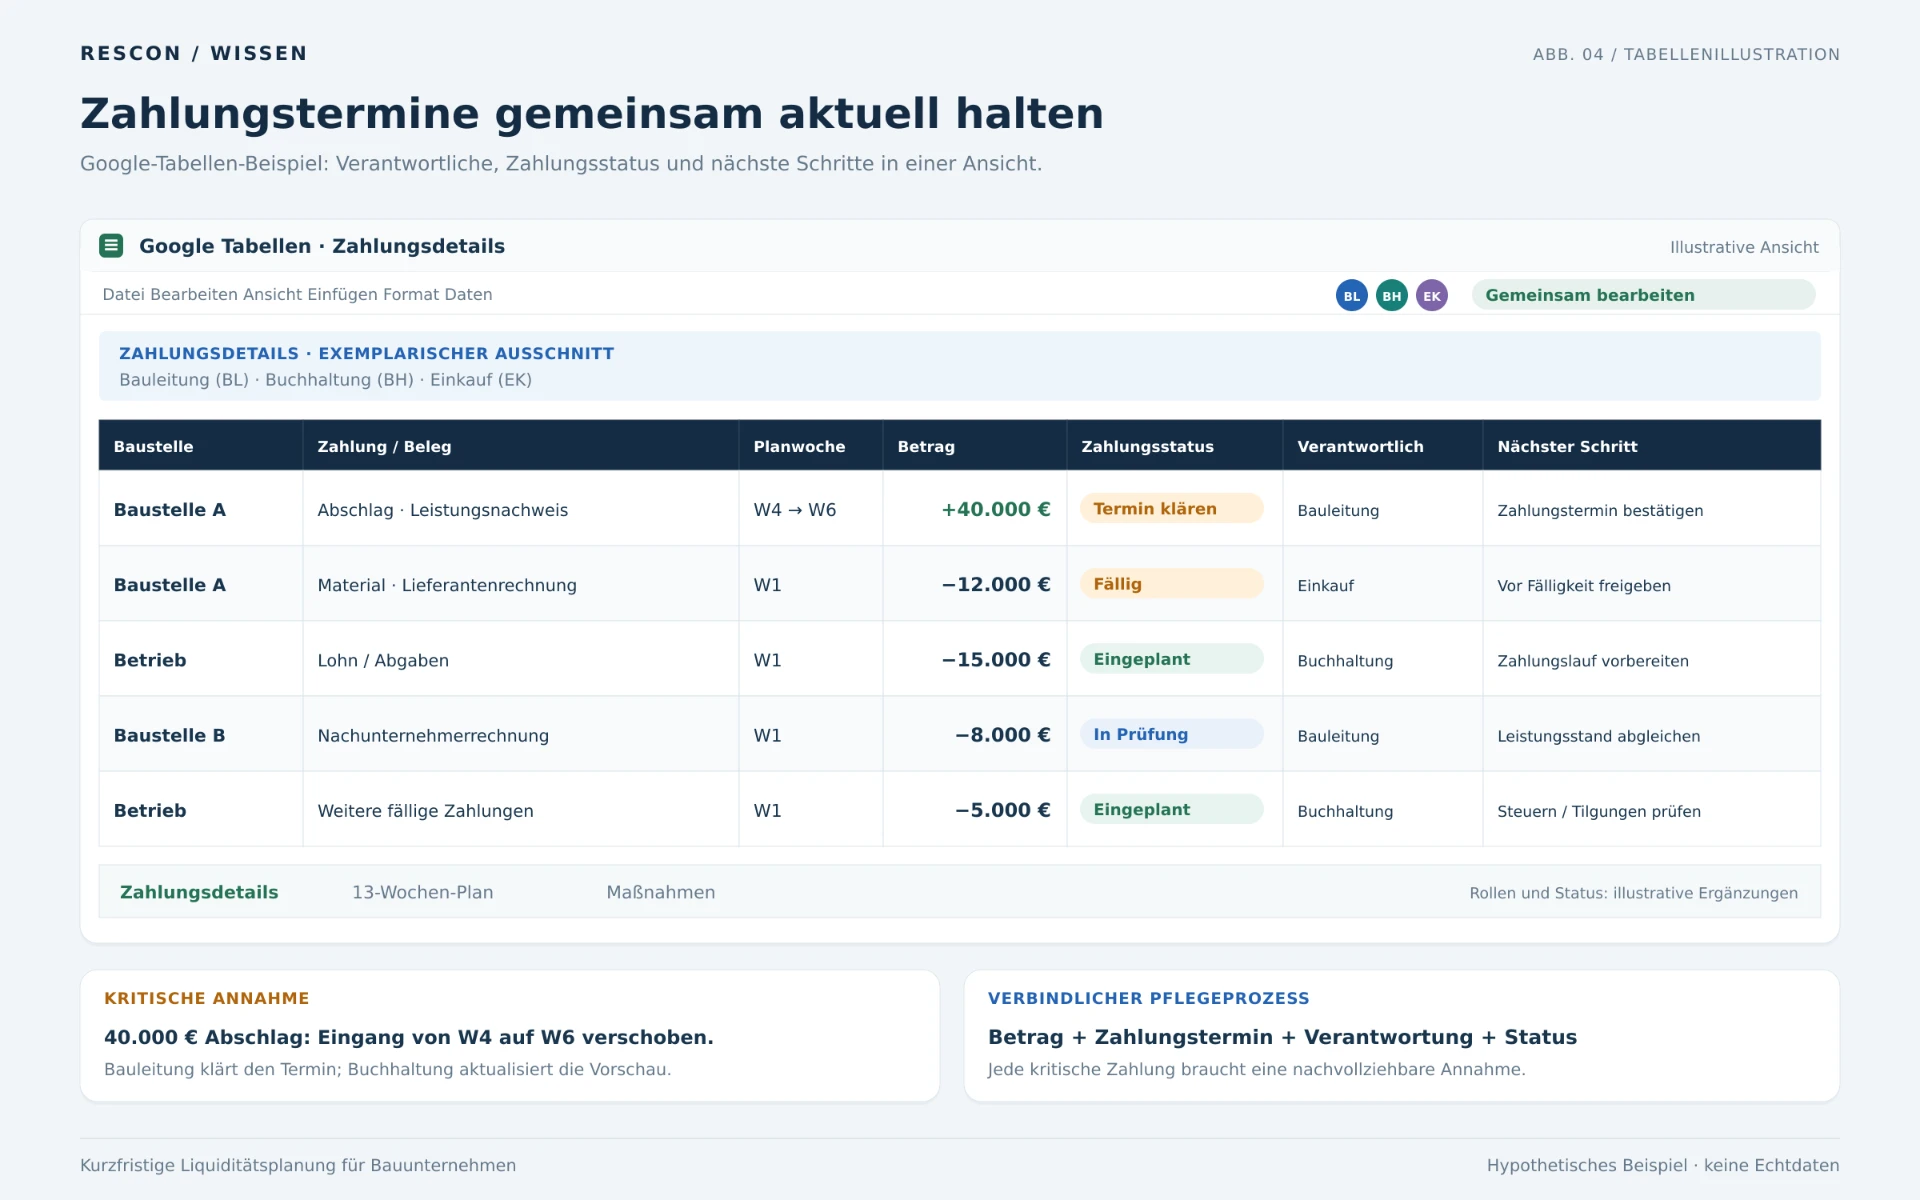Click Leistungsstand abgleichen cell
The width and height of the screenshot is (1920, 1200).
pyautogui.click(x=1652, y=734)
